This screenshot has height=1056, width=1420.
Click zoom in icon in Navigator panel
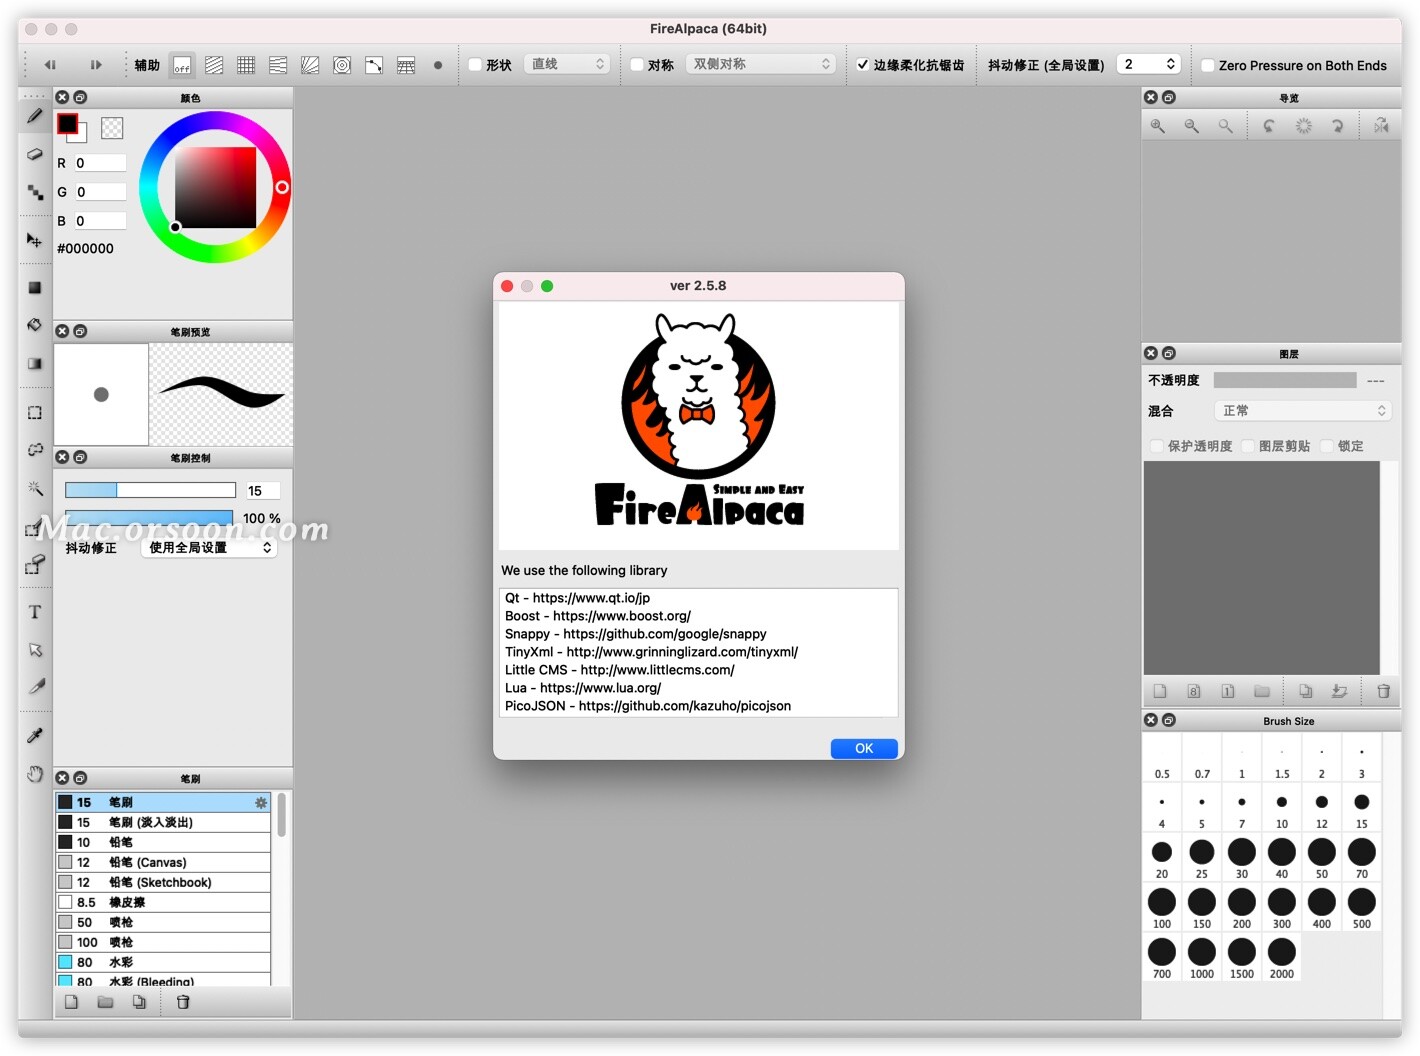click(x=1158, y=126)
